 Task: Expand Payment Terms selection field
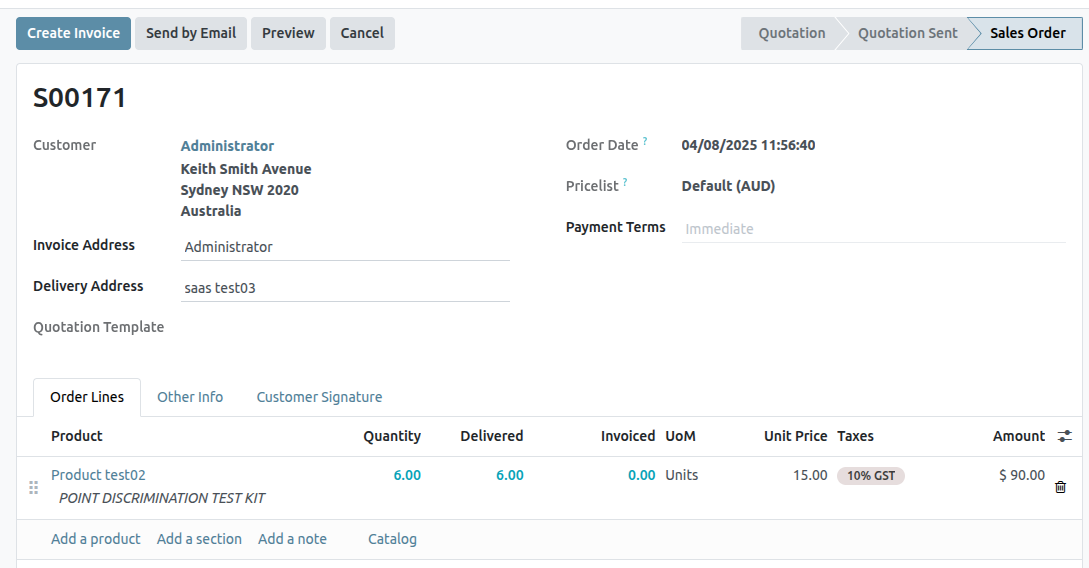[873, 229]
